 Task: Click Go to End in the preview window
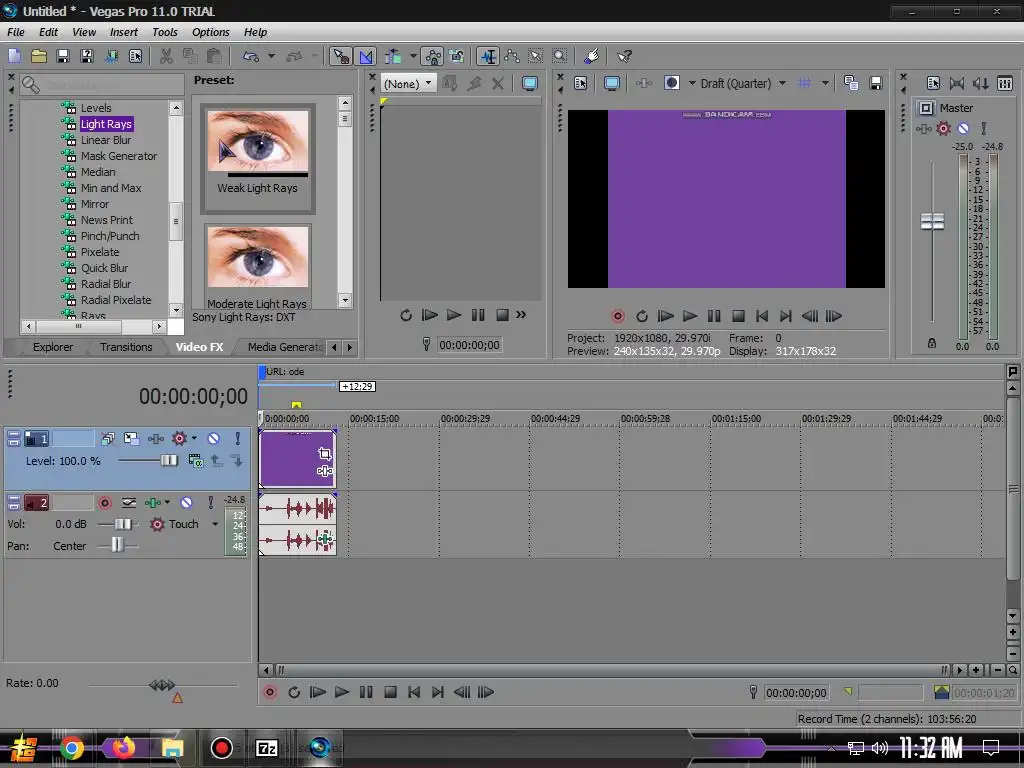click(x=786, y=316)
